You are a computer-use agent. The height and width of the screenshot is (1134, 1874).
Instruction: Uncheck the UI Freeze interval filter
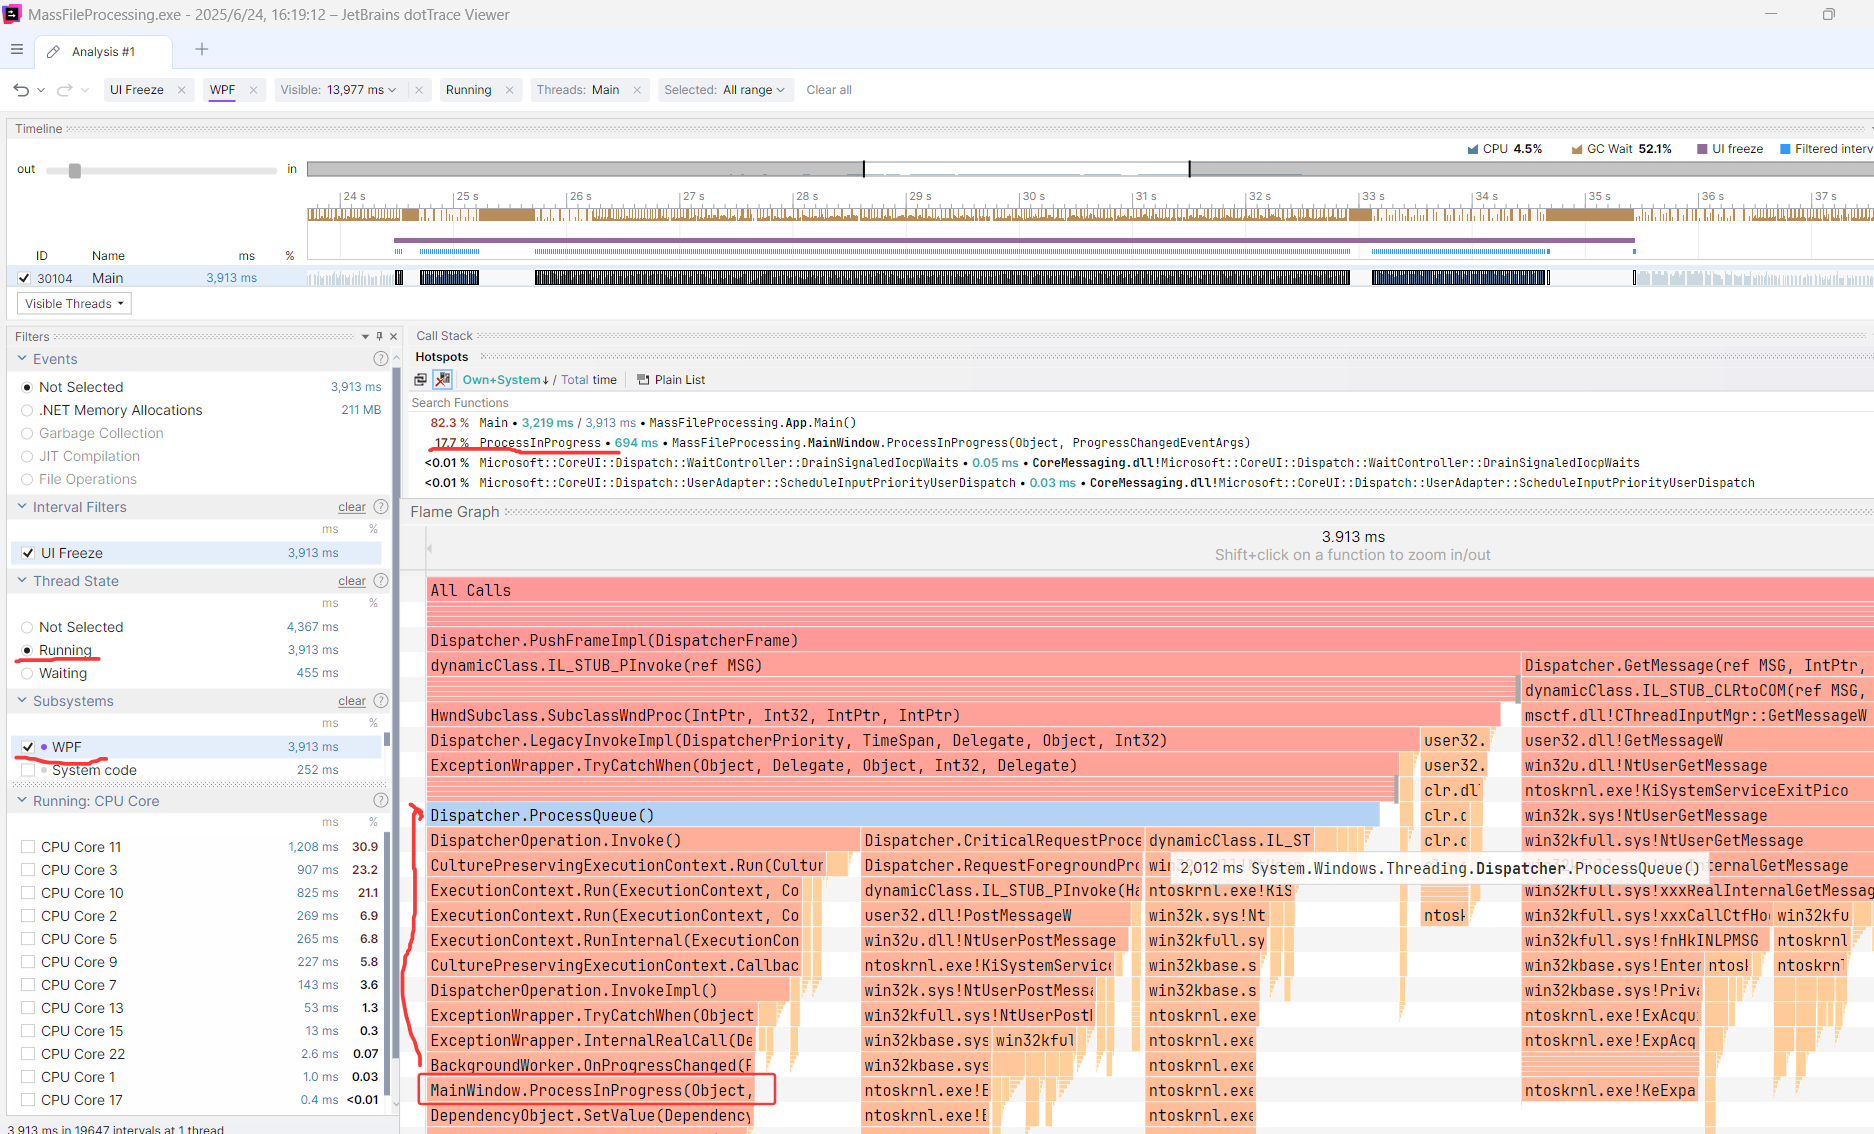(x=28, y=553)
